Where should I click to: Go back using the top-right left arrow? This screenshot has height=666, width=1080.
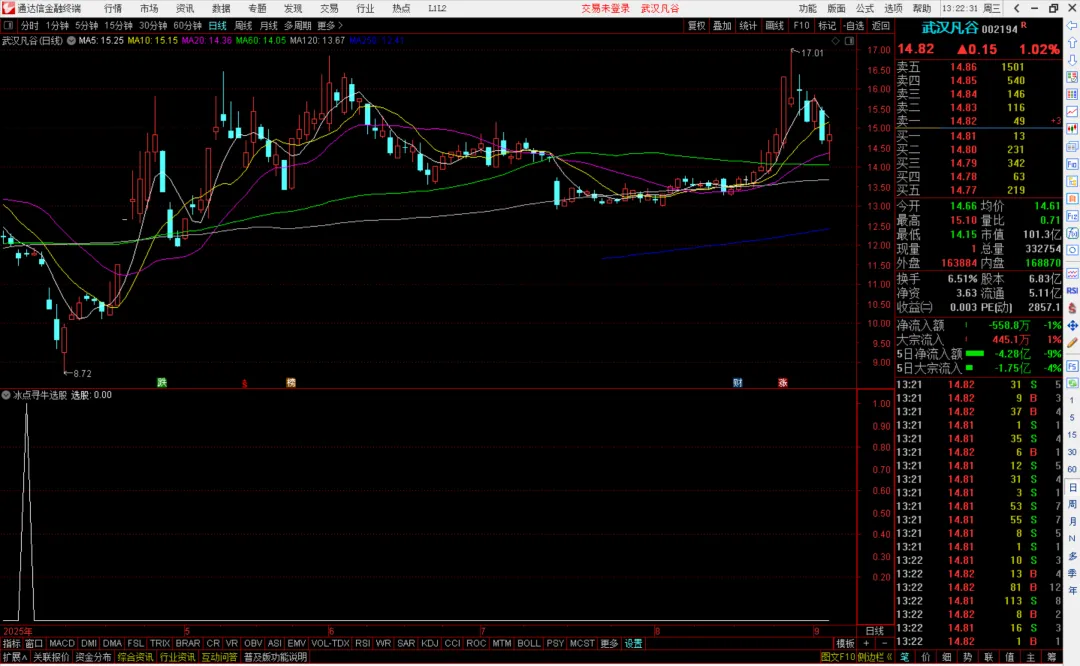[1017, 8]
